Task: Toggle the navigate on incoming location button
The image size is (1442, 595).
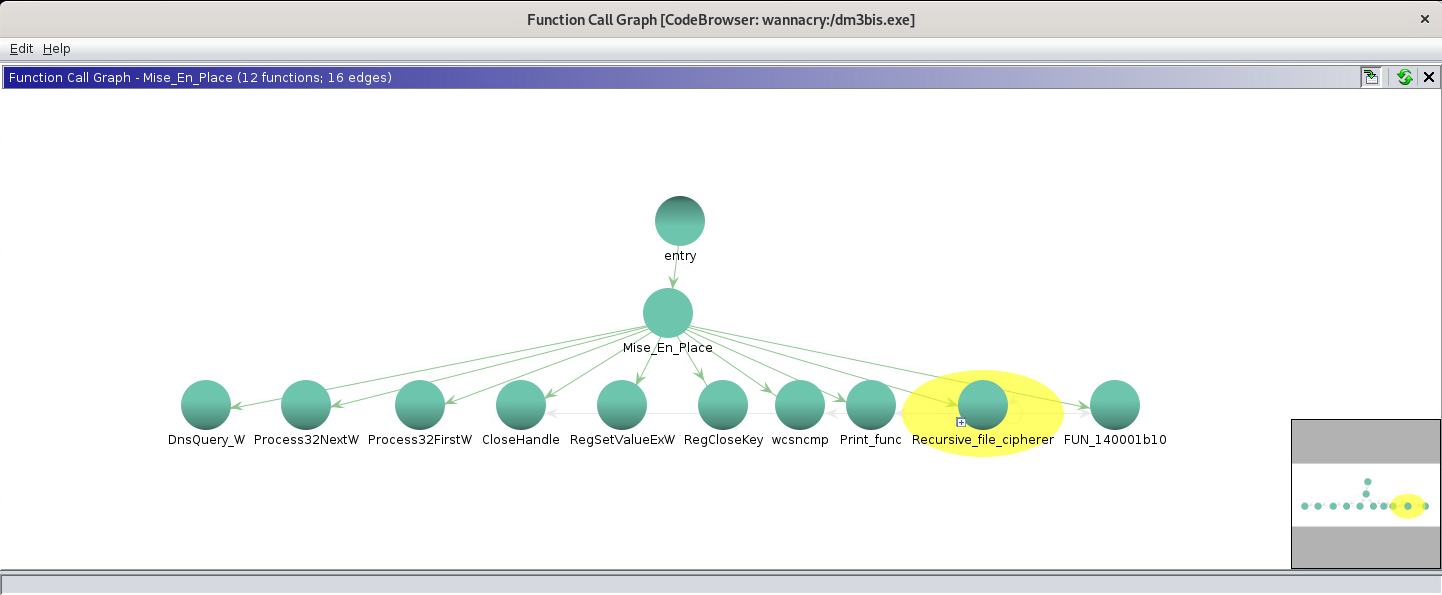Action: [x=1371, y=77]
